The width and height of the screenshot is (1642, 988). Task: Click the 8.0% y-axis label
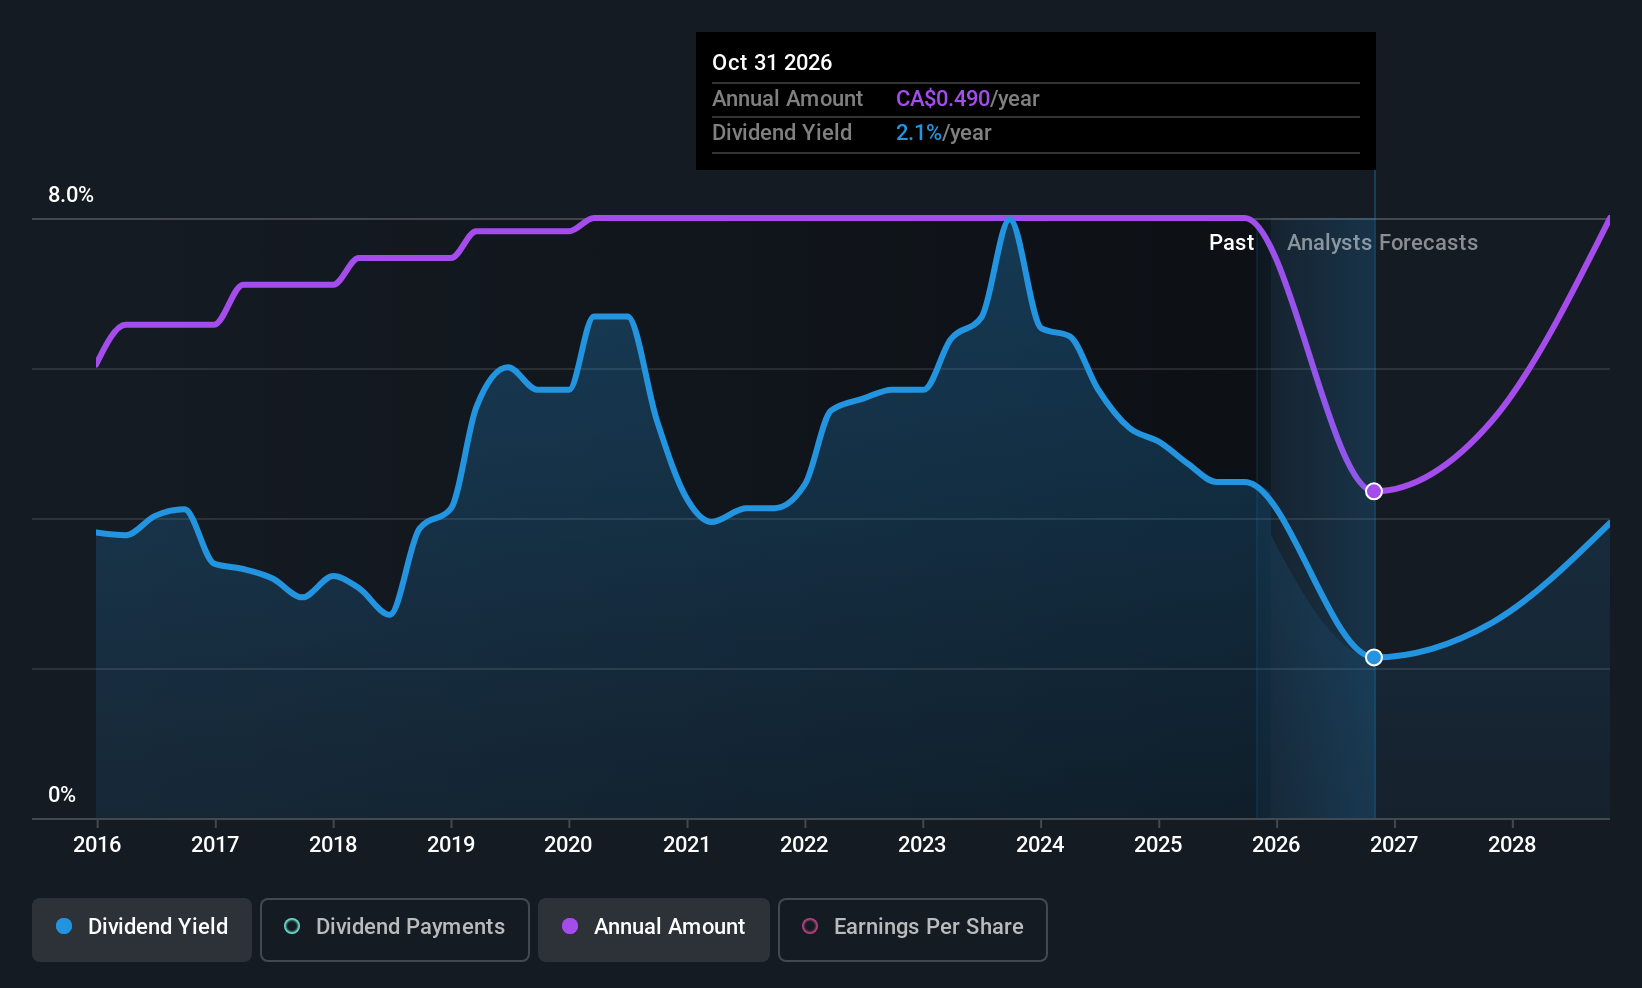[x=71, y=195]
